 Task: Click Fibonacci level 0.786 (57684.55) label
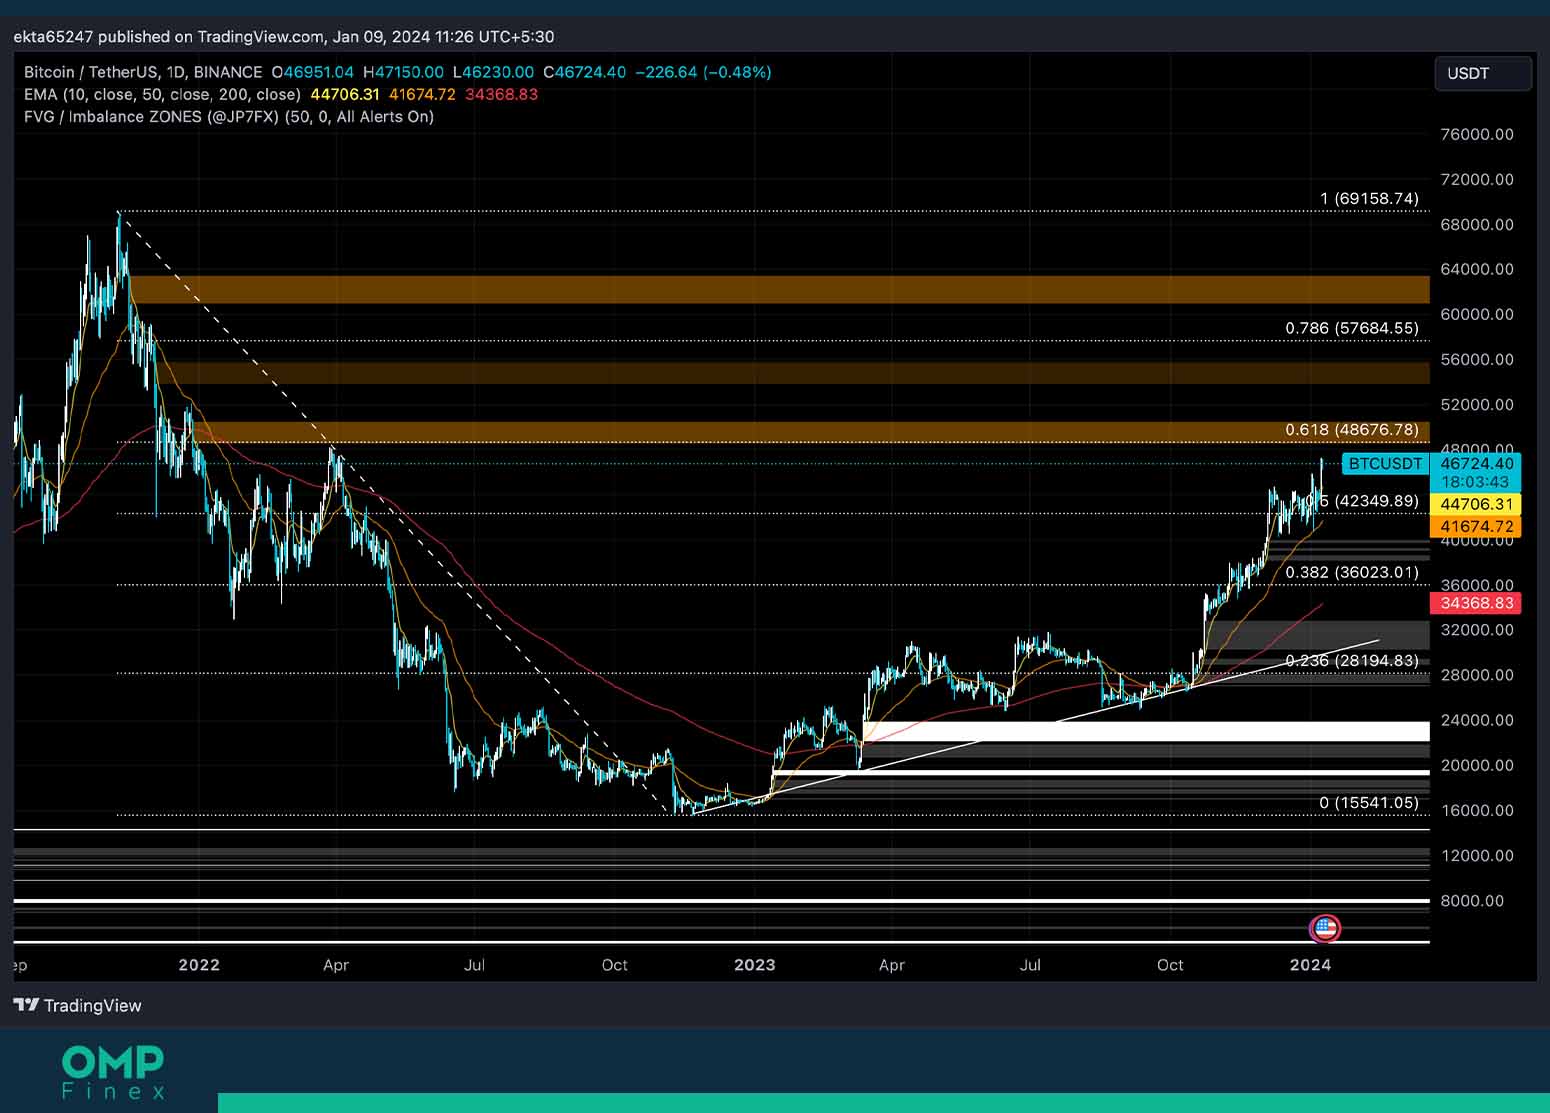(1352, 328)
